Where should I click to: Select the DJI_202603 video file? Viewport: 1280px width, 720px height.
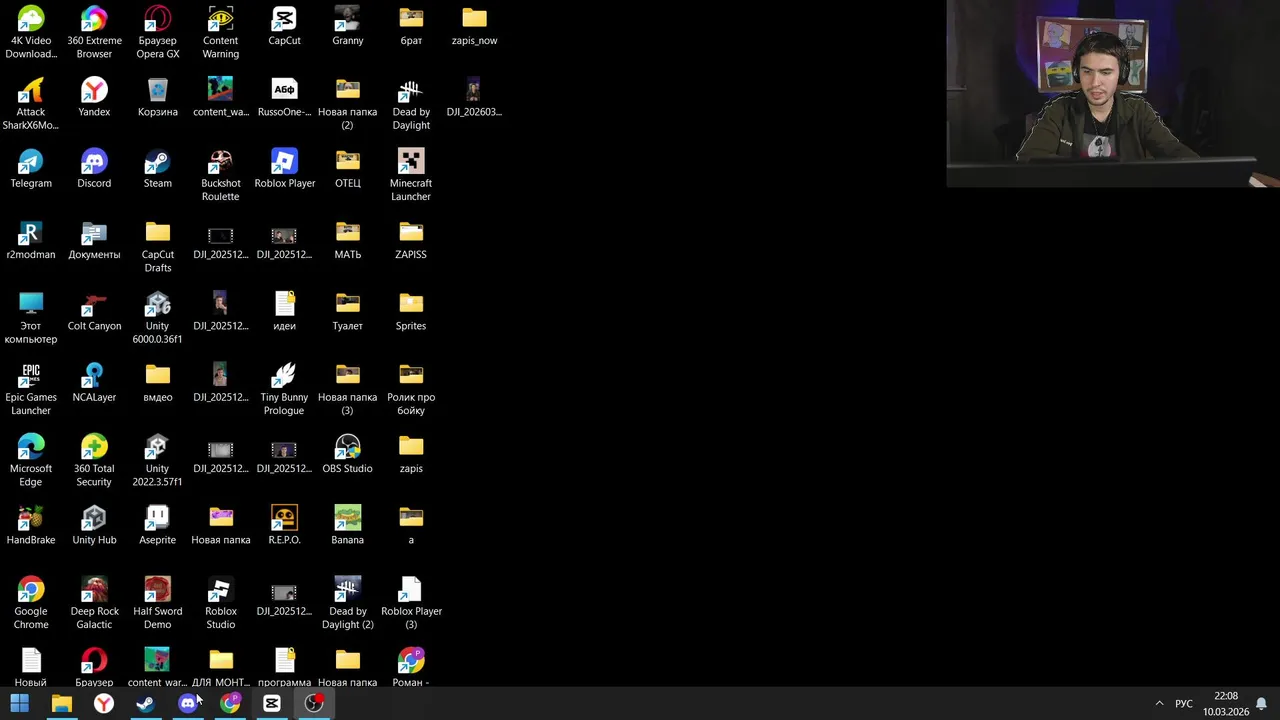pyautogui.click(x=474, y=97)
